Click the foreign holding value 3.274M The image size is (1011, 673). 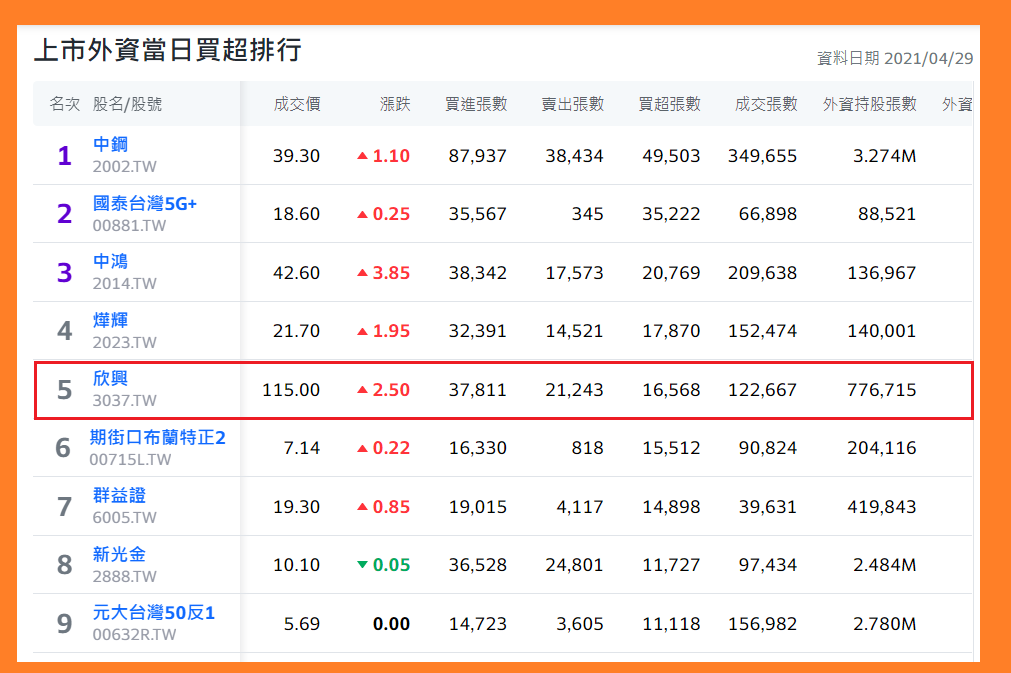(x=885, y=156)
